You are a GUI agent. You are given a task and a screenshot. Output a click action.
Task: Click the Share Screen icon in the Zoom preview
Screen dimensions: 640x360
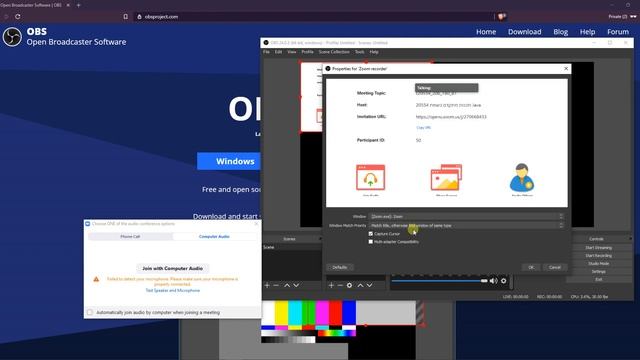tap(446, 178)
